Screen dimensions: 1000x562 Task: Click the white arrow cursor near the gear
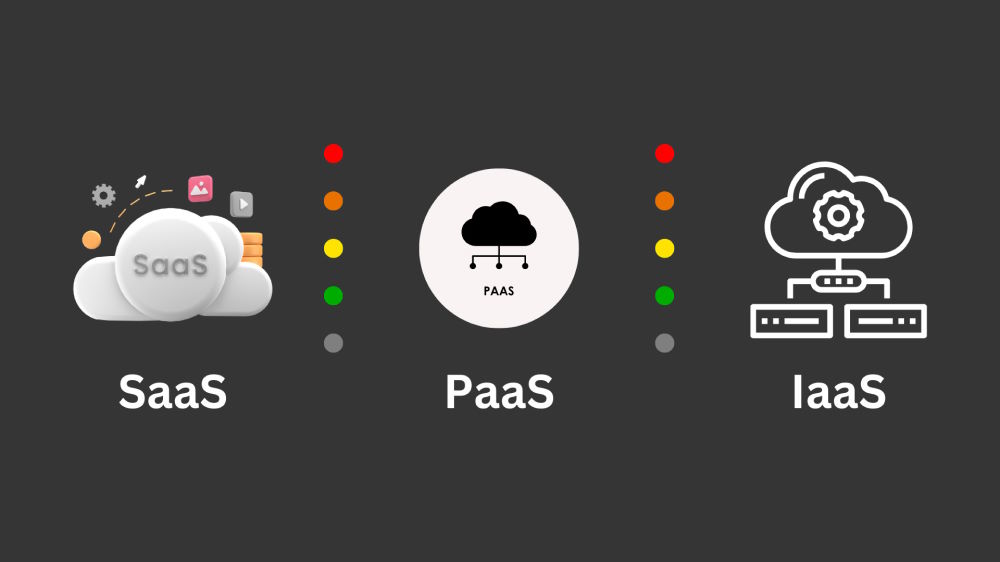140,182
